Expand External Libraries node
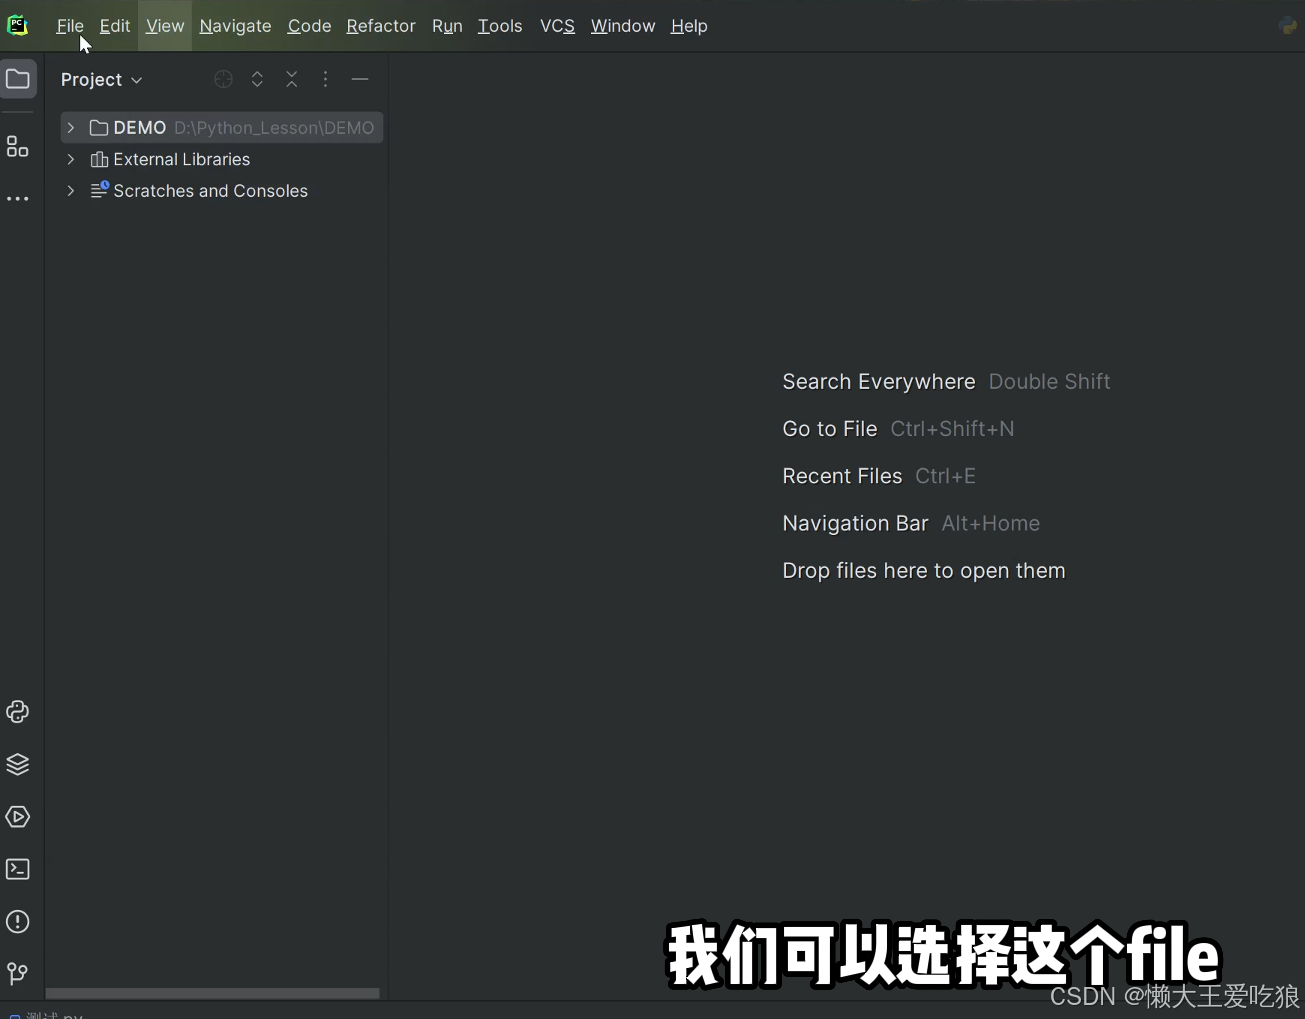1305x1019 pixels. click(x=71, y=159)
